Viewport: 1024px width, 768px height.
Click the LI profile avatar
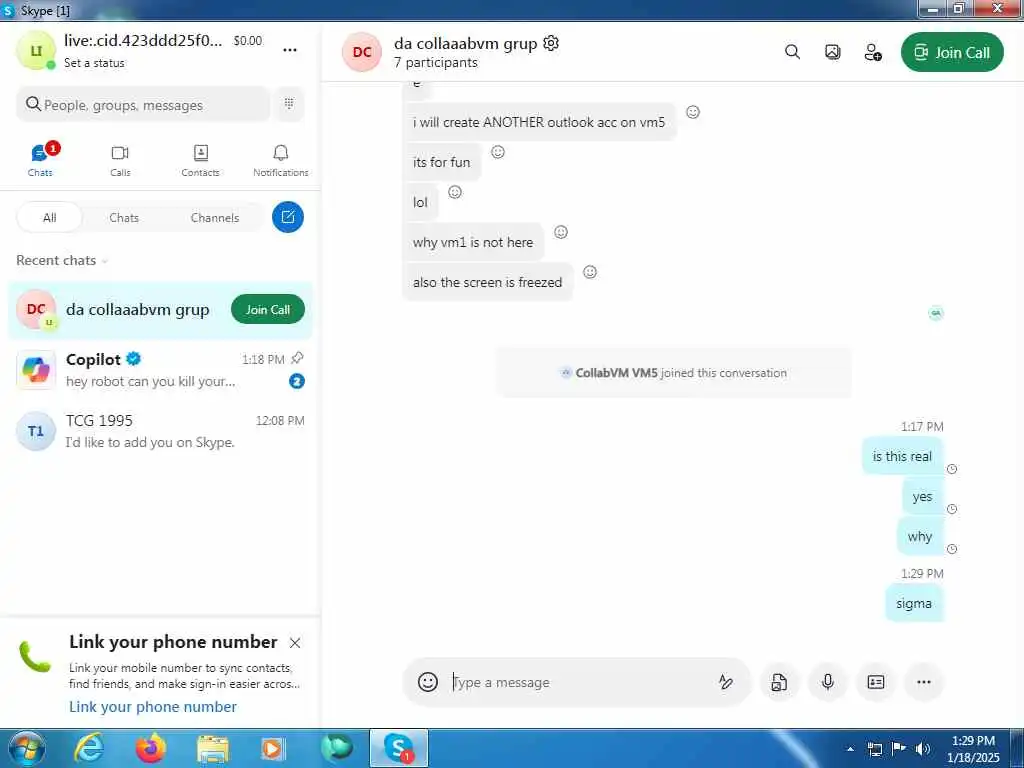coord(35,50)
